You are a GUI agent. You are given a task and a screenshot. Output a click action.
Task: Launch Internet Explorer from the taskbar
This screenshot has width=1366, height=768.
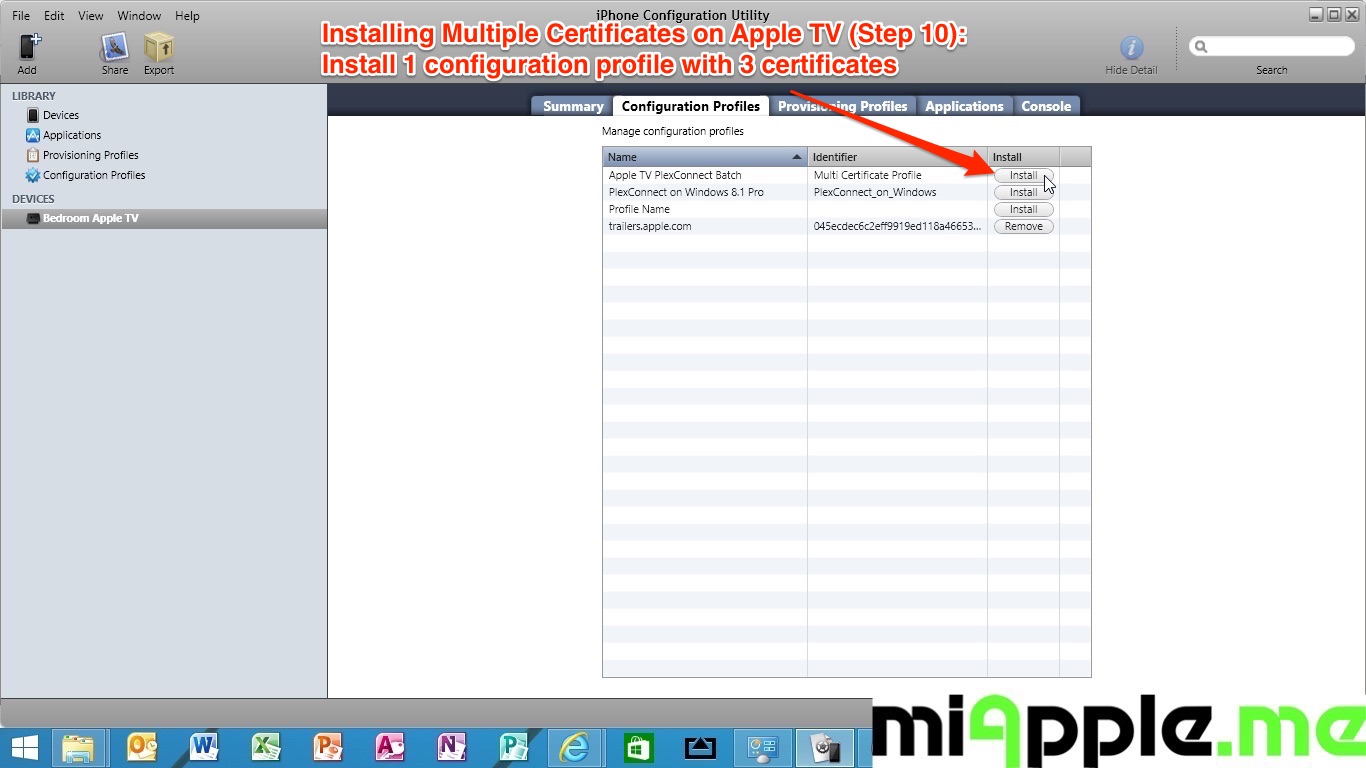click(x=574, y=747)
